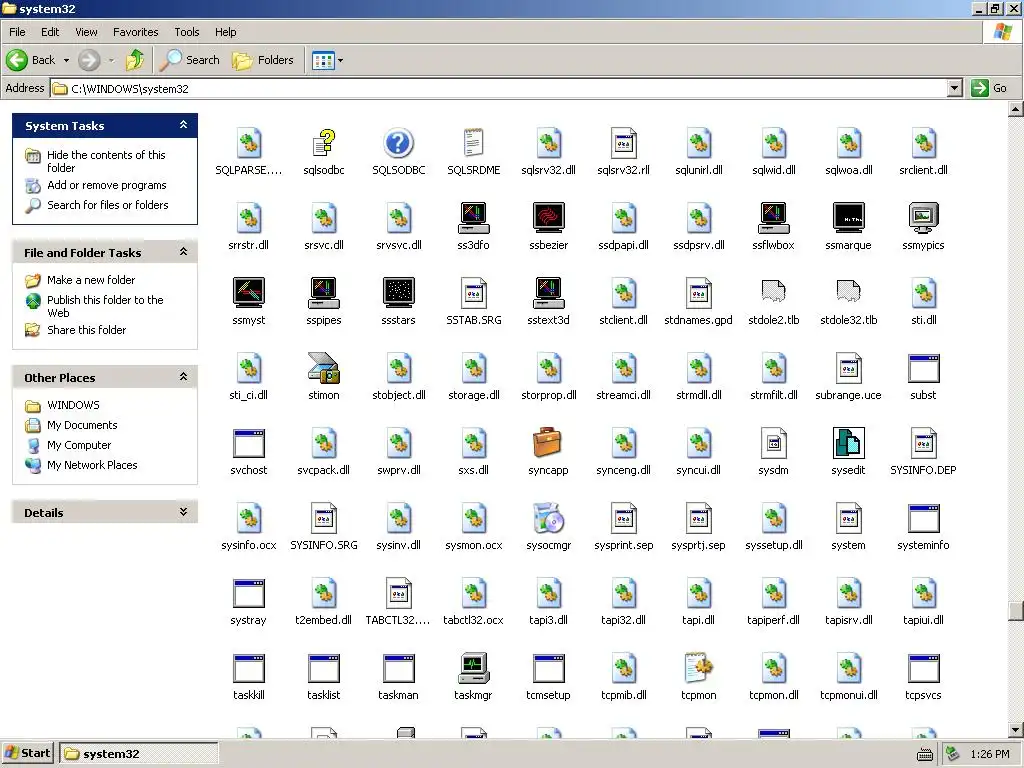This screenshot has width=1024, height=768.
Task: Select the ssstars screensaver icon
Action: pyautogui.click(x=398, y=293)
